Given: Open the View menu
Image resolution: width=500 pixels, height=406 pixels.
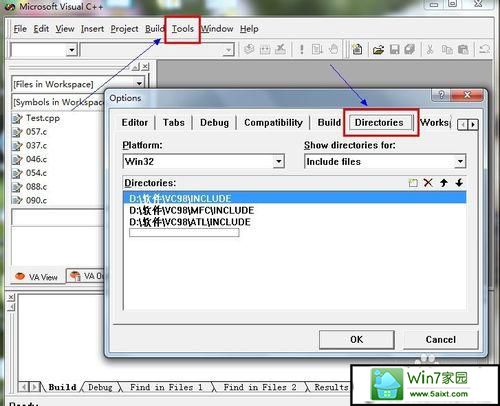Looking at the screenshot, I should pyautogui.click(x=65, y=29).
